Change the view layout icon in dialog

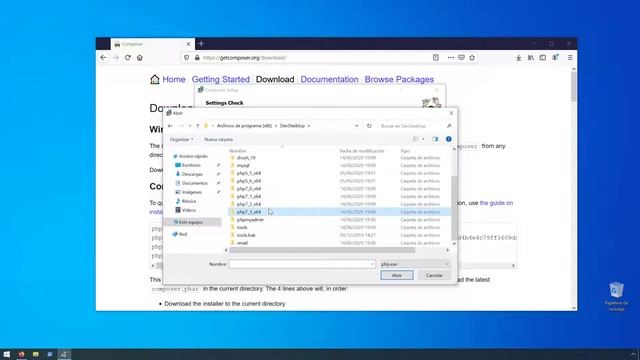point(416,139)
